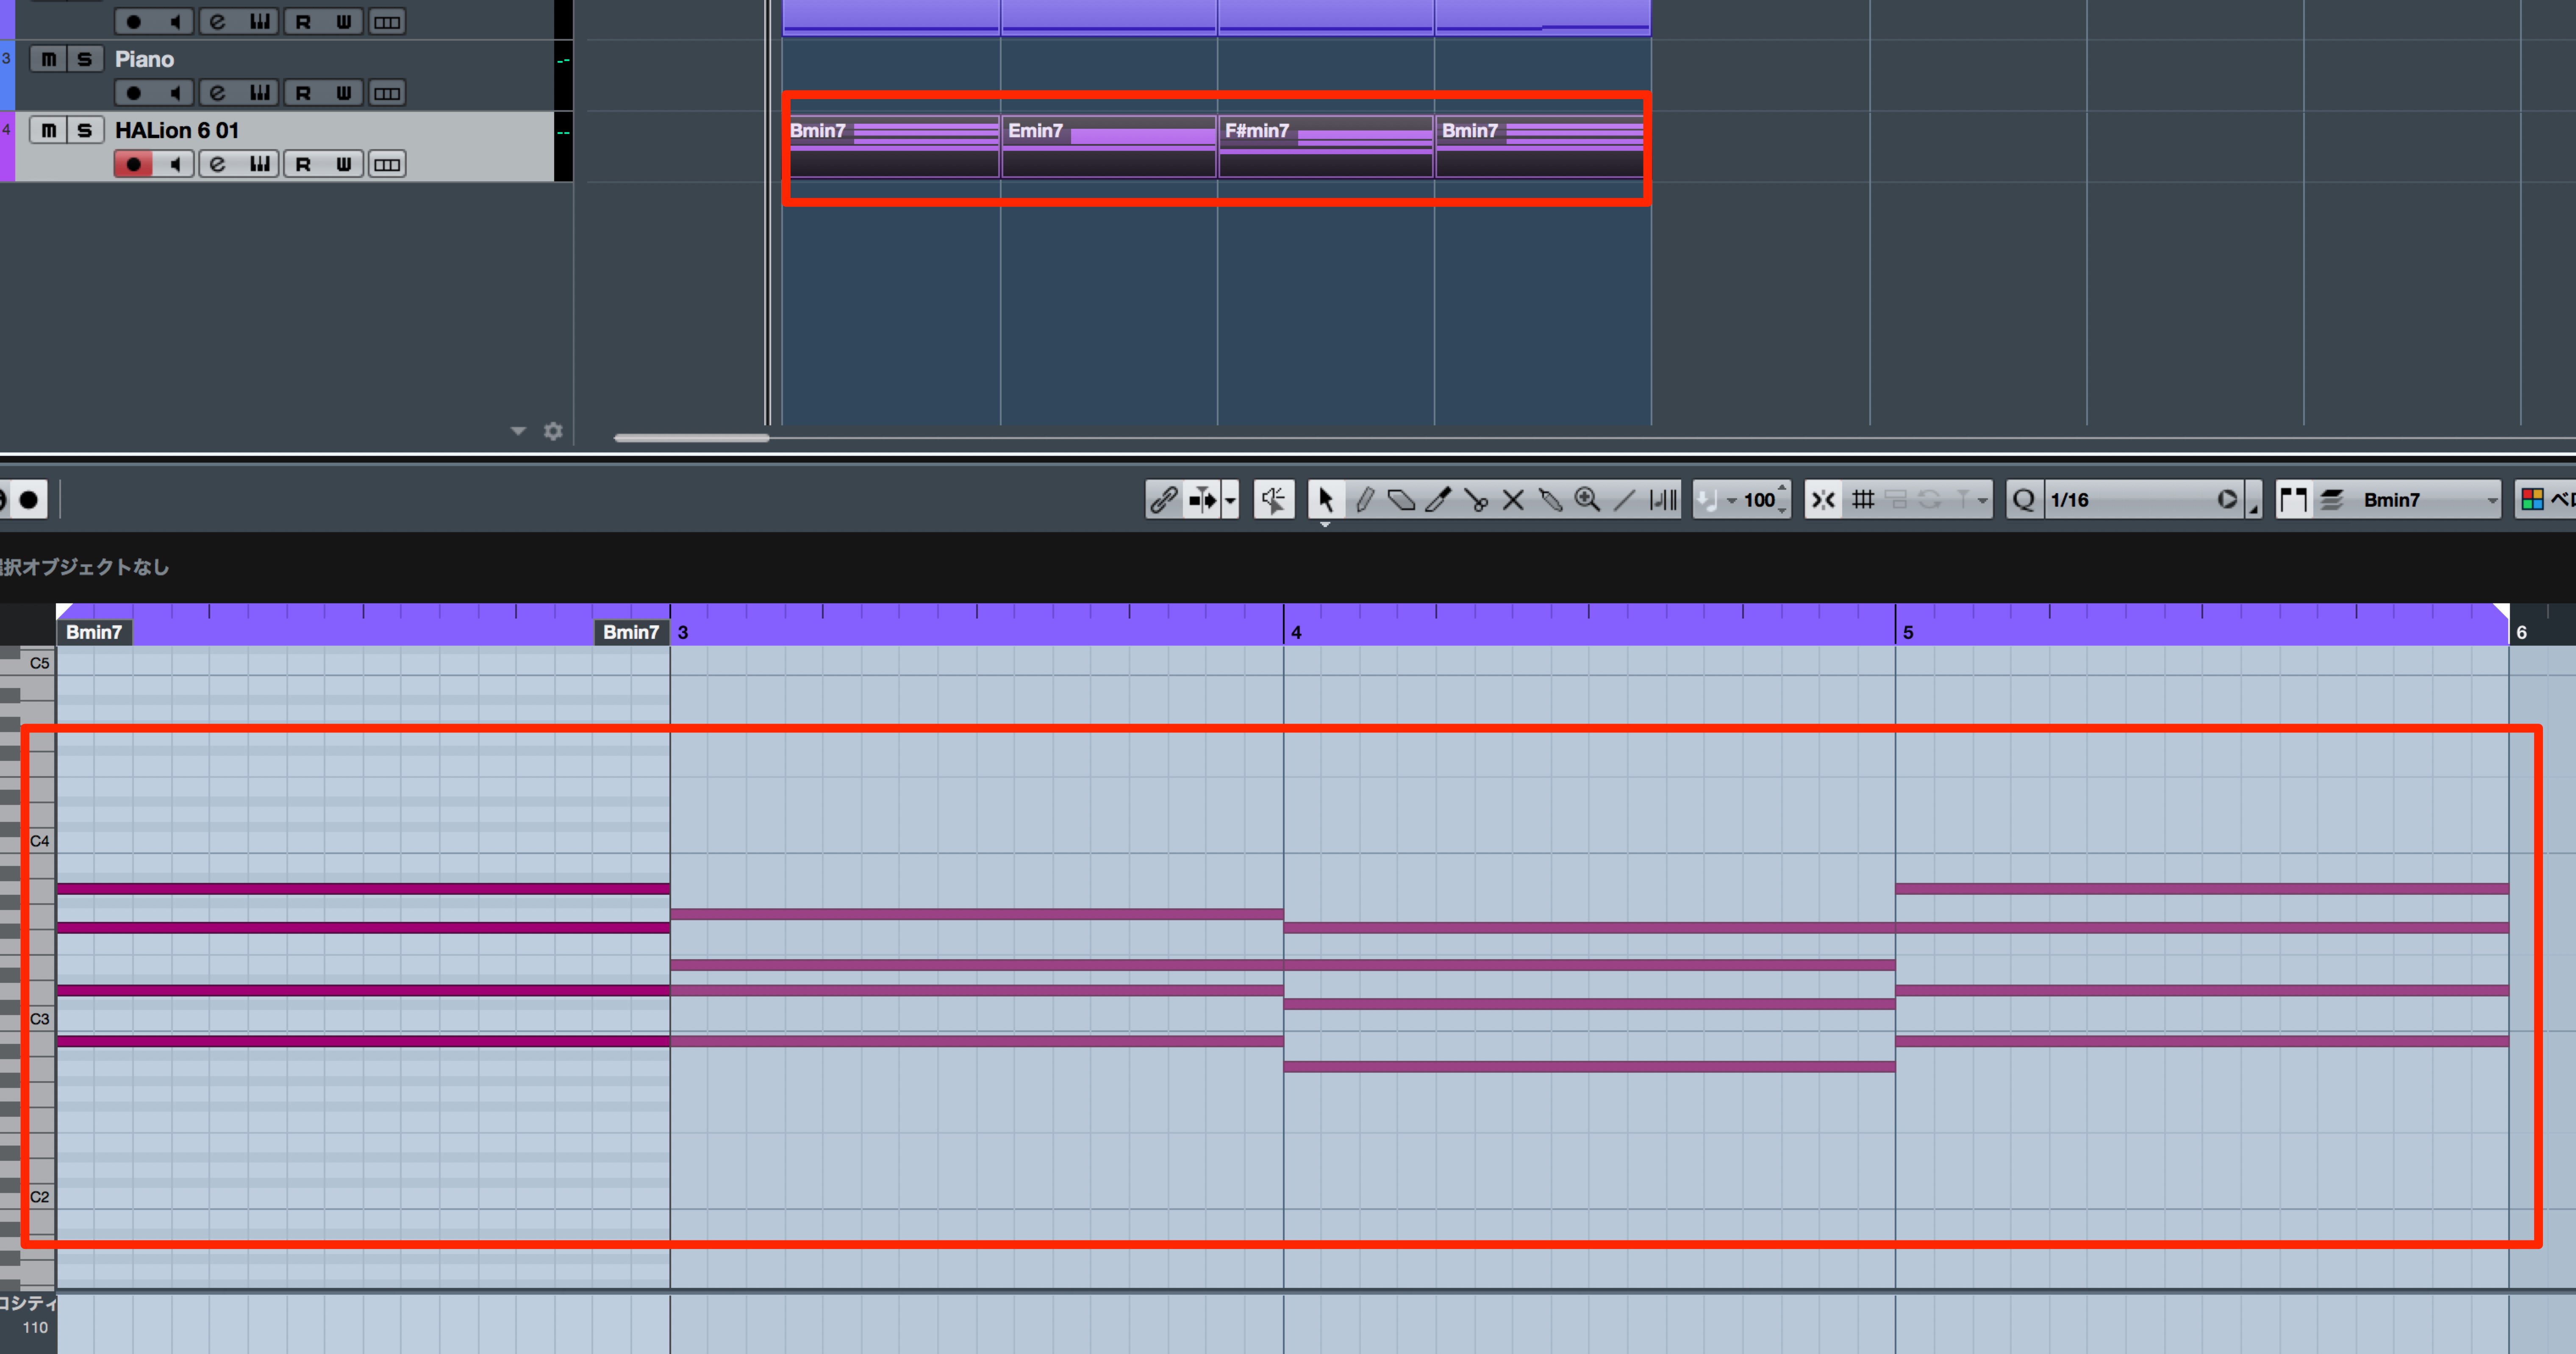Screen dimensions: 2576x1354
Task: Select the Trim knife tool
Action: [x=1438, y=499]
